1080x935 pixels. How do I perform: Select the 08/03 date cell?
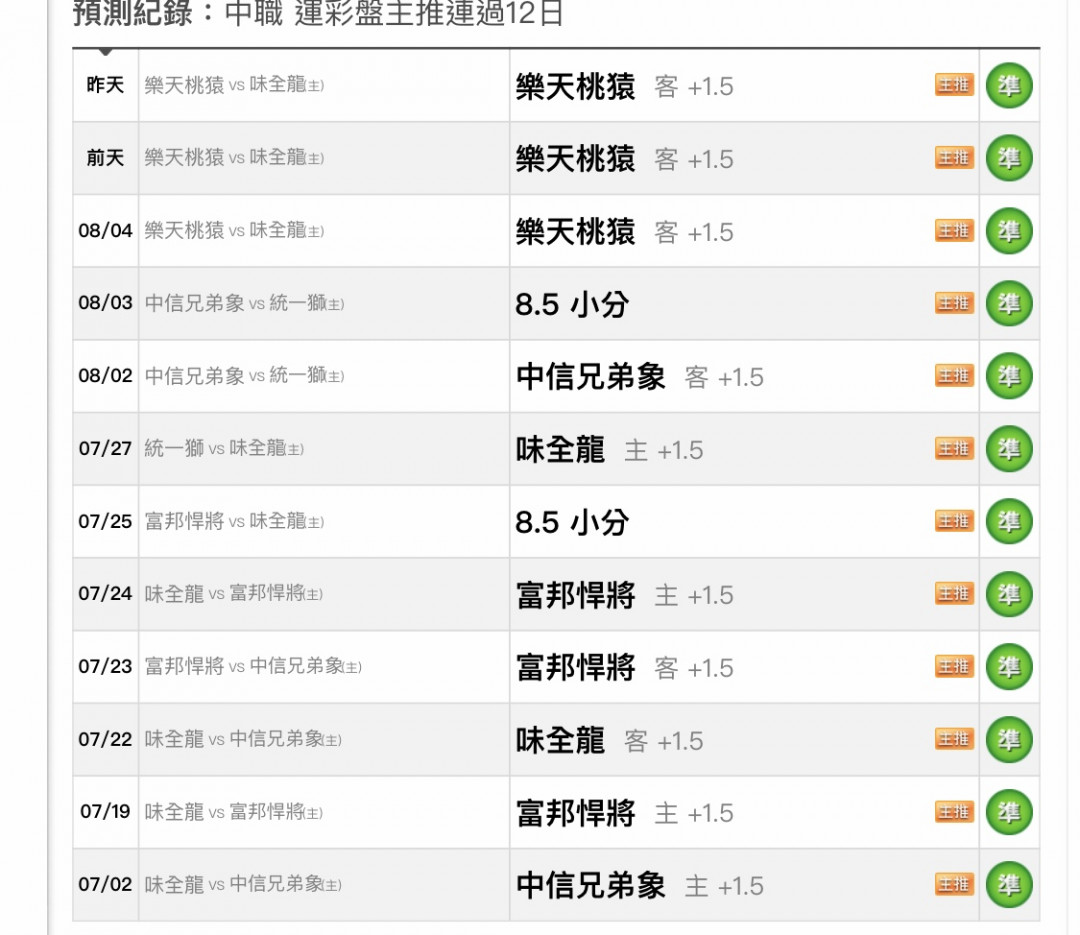pos(105,304)
